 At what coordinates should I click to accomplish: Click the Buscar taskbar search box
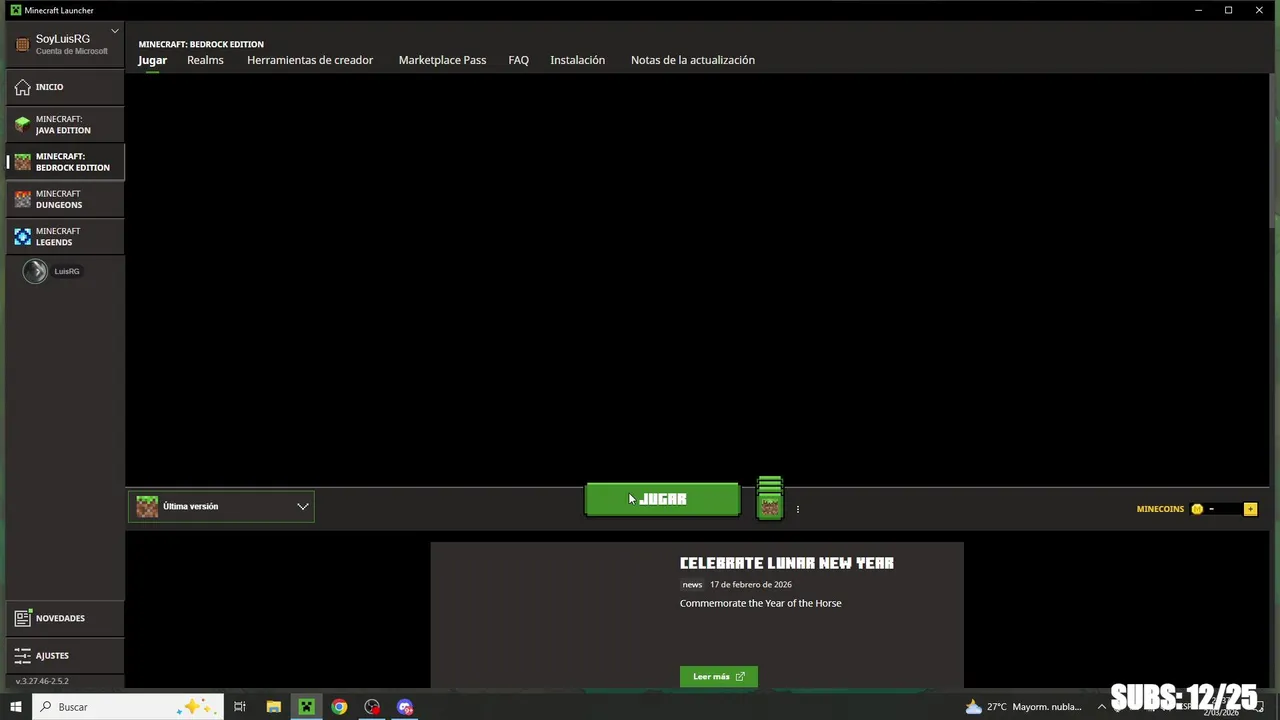[128, 707]
